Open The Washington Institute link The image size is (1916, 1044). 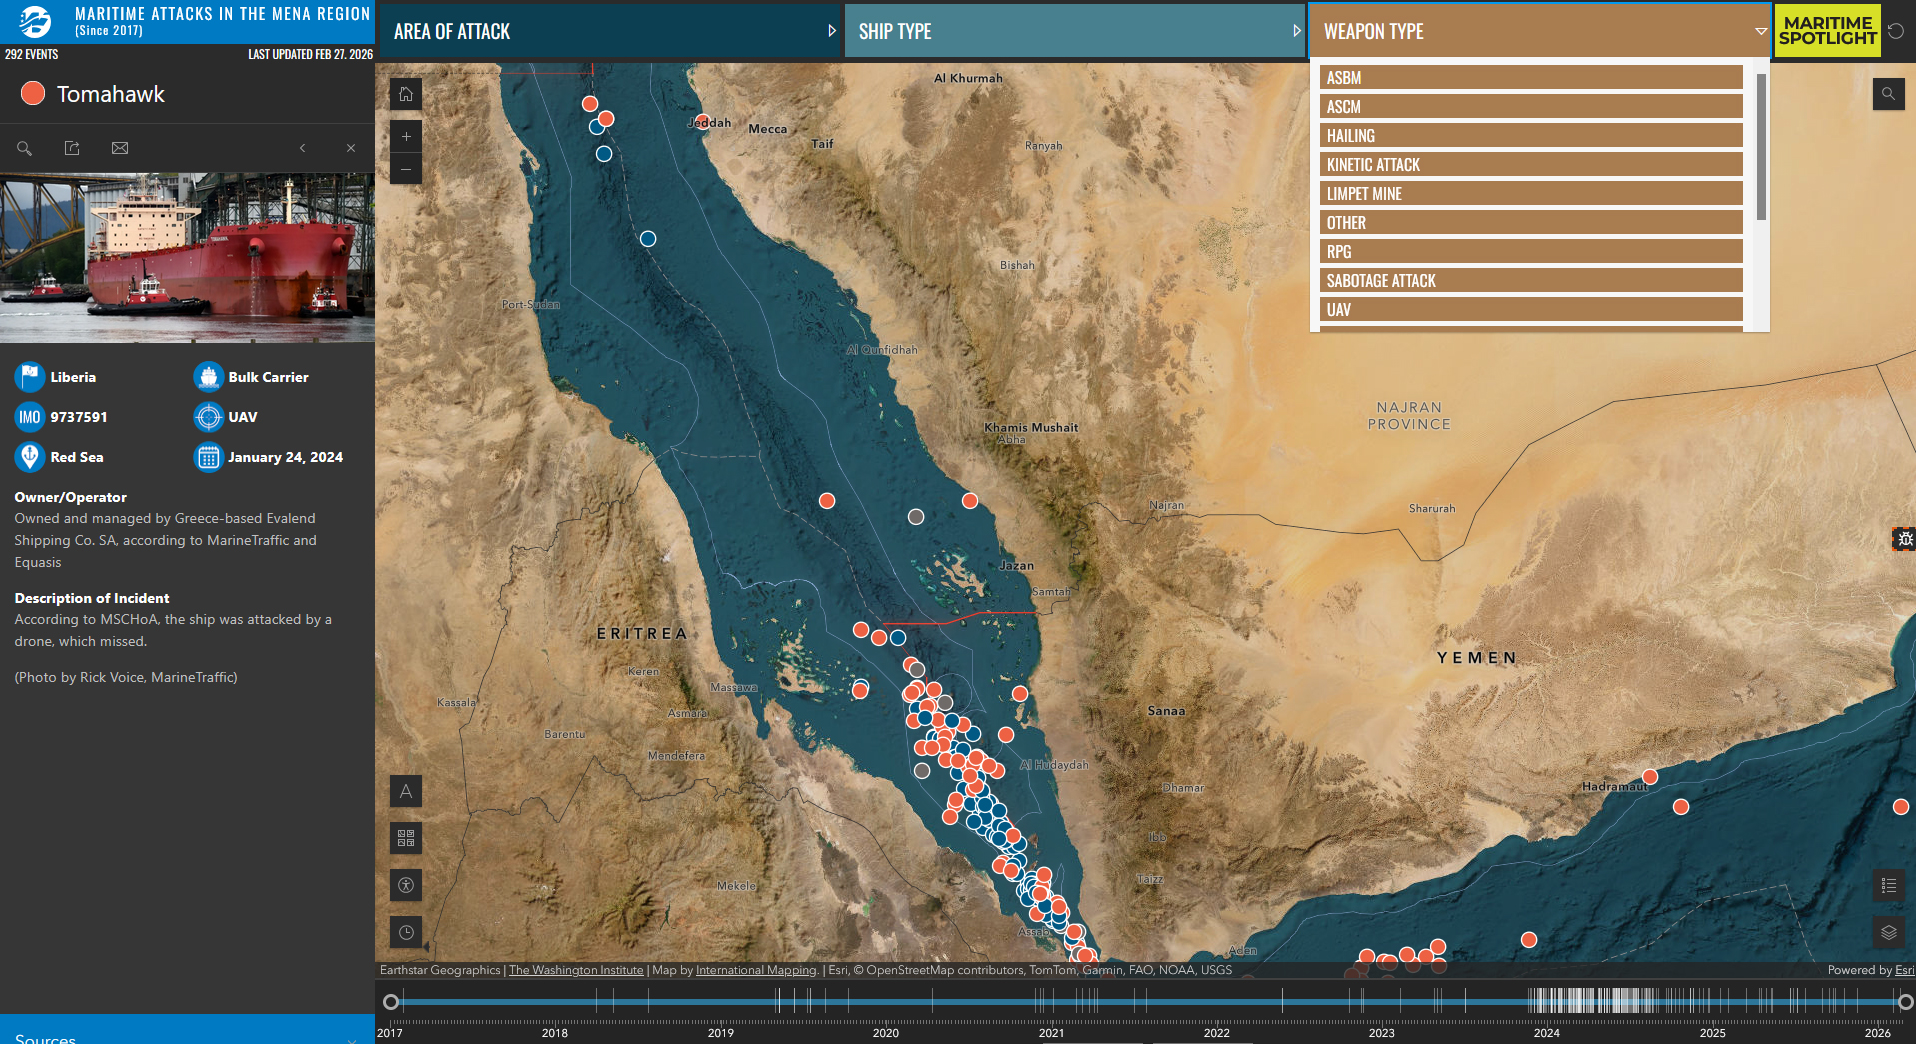click(576, 970)
